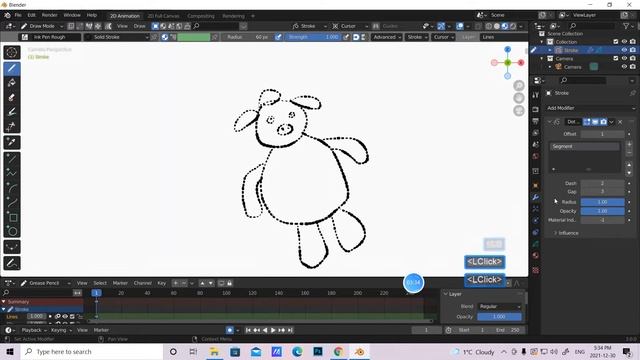The width and height of the screenshot is (640, 360).
Task: Open the Advanced brush settings dropdown
Action: coord(386,37)
